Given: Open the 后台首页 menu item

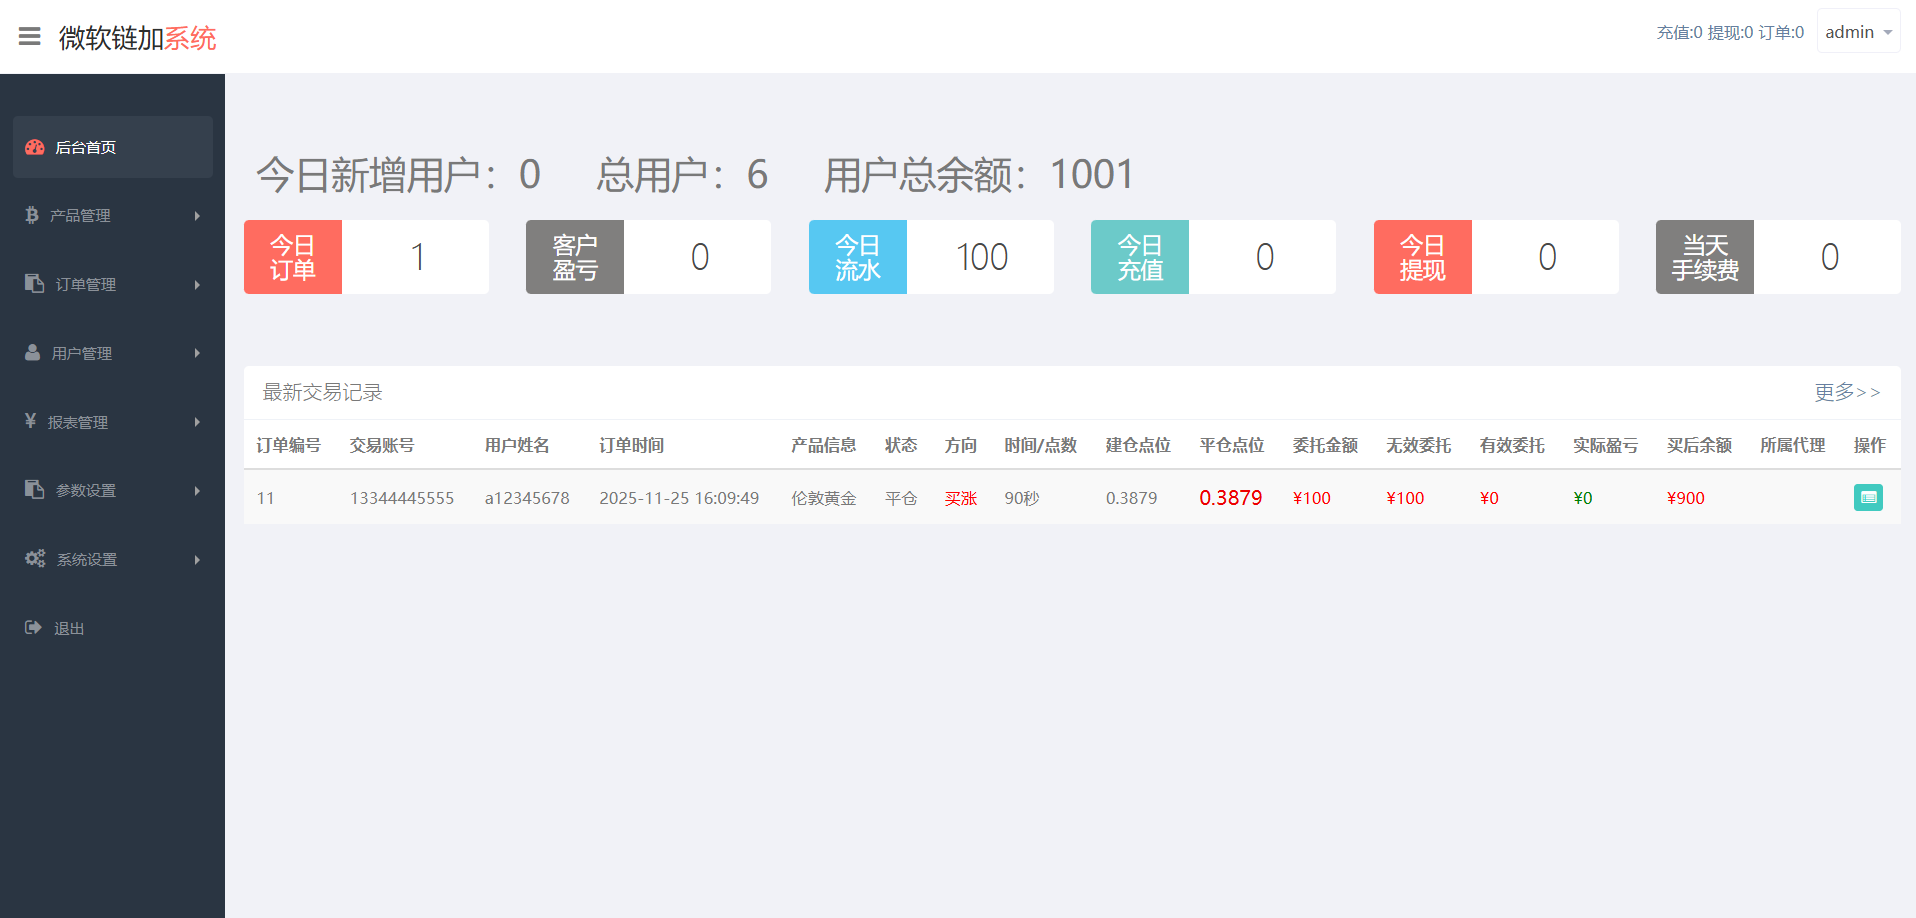Looking at the screenshot, I should 86,147.
